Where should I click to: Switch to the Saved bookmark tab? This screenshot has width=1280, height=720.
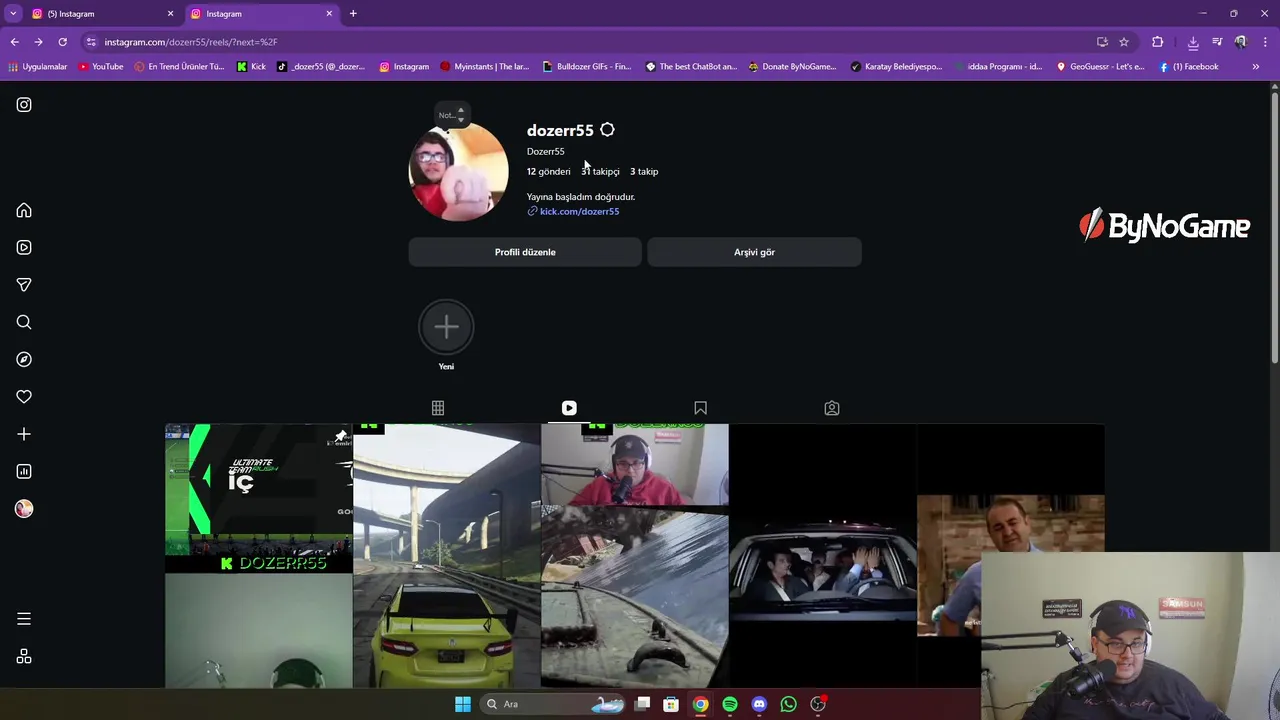(700, 408)
